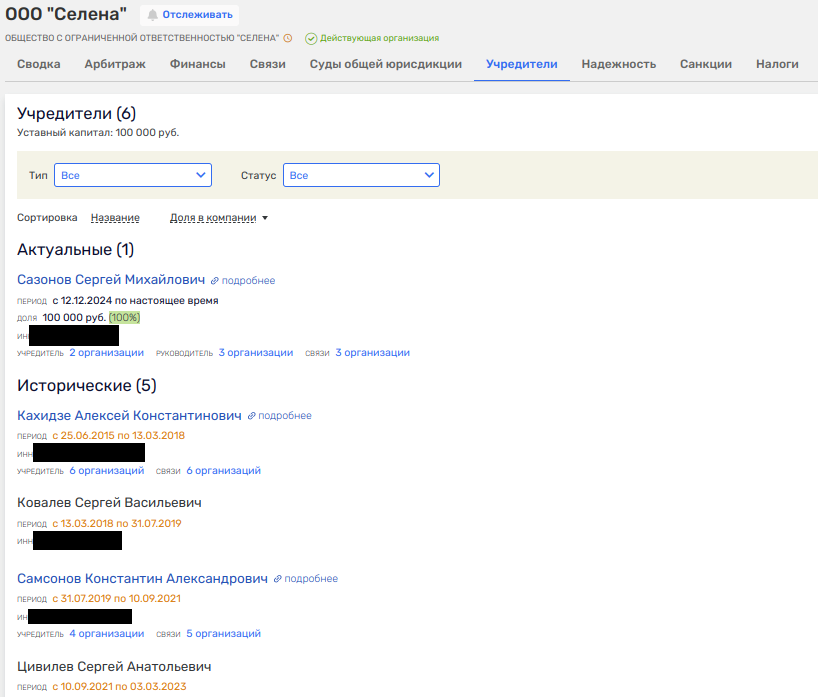Screen dimensions: 818x697
Task: Open Самсонов Константин Александрович profile link
Action: click(x=142, y=579)
